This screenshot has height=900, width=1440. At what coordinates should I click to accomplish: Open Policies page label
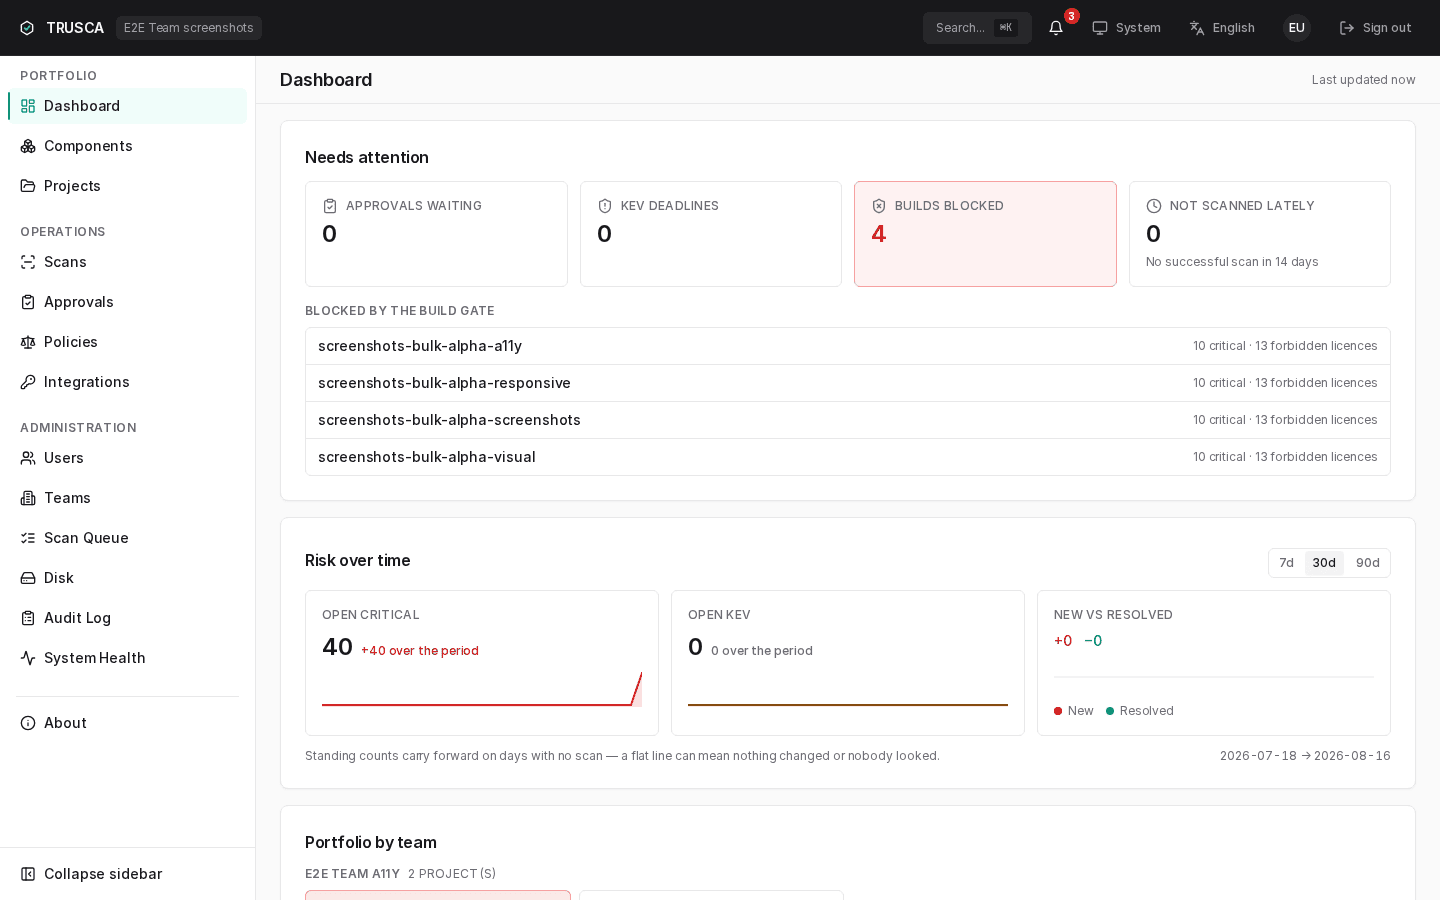point(71,342)
